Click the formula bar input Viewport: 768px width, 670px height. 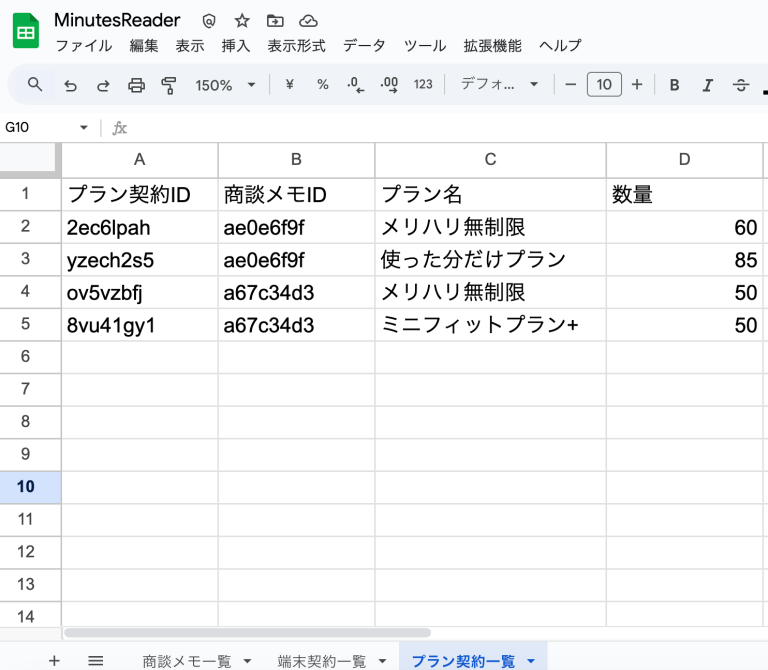(x=446, y=128)
